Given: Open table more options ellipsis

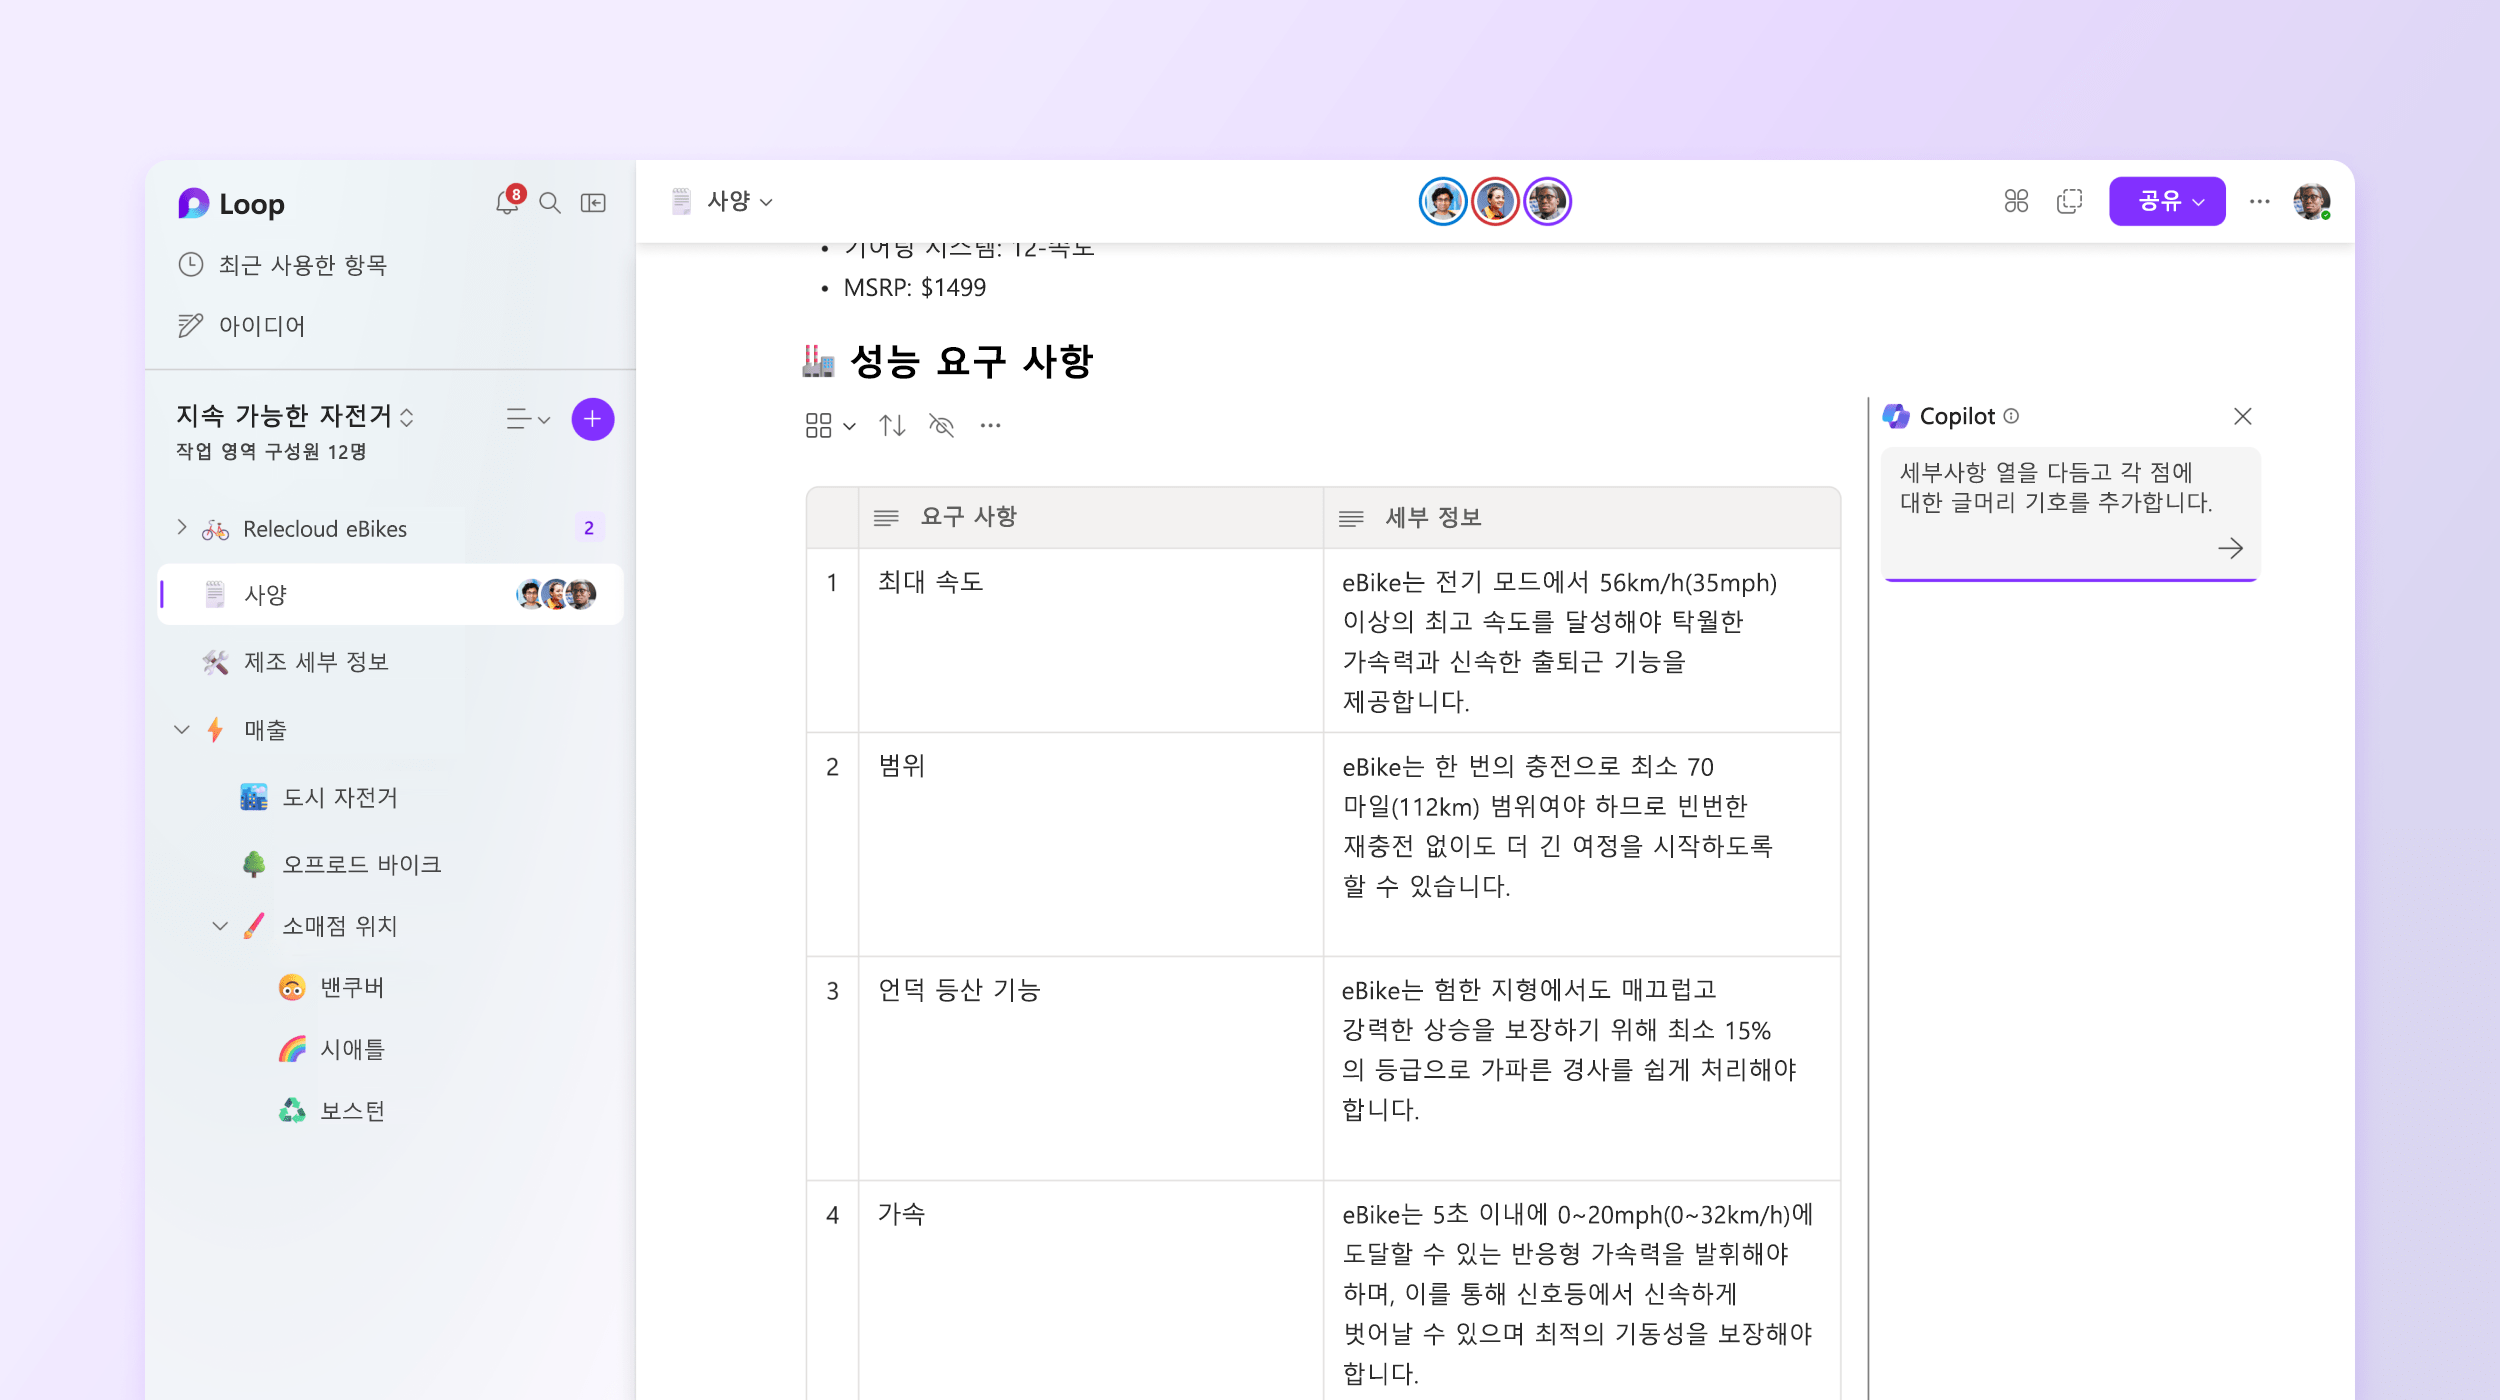Looking at the screenshot, I should pyautogui.click(x=990, y=426).
